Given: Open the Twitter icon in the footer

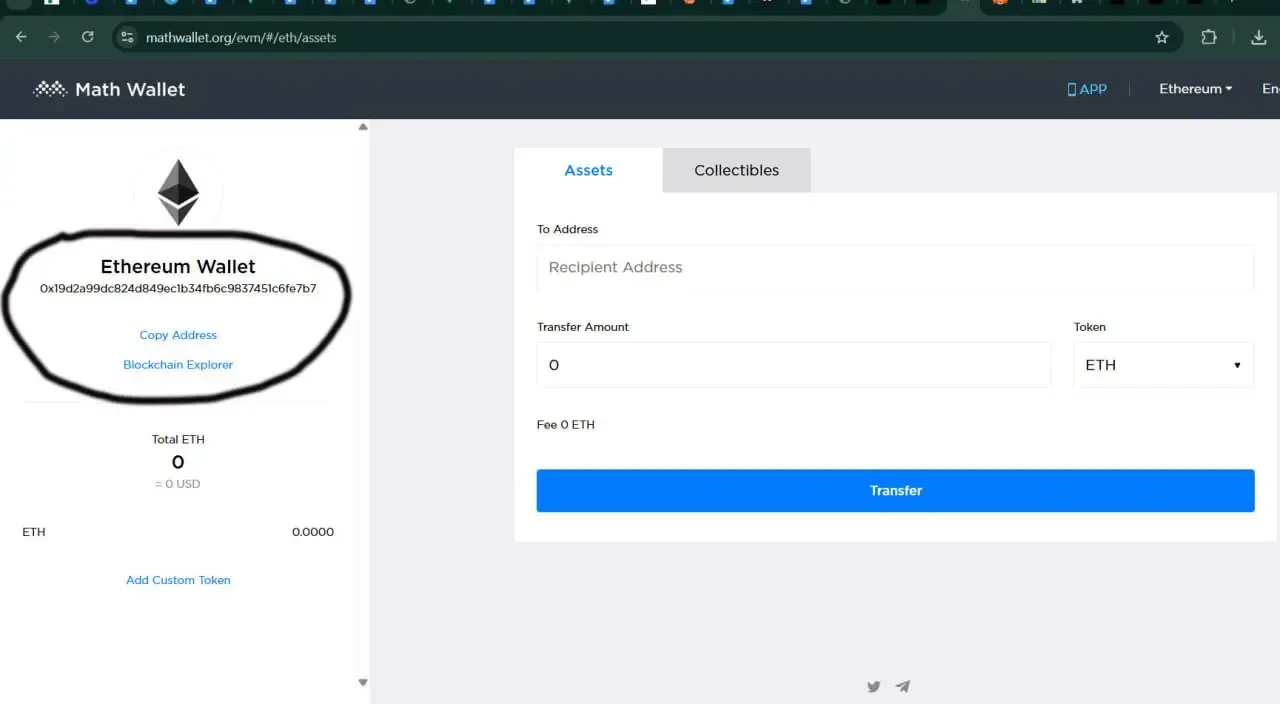Looking at the screenshot, I should point(874,686).
